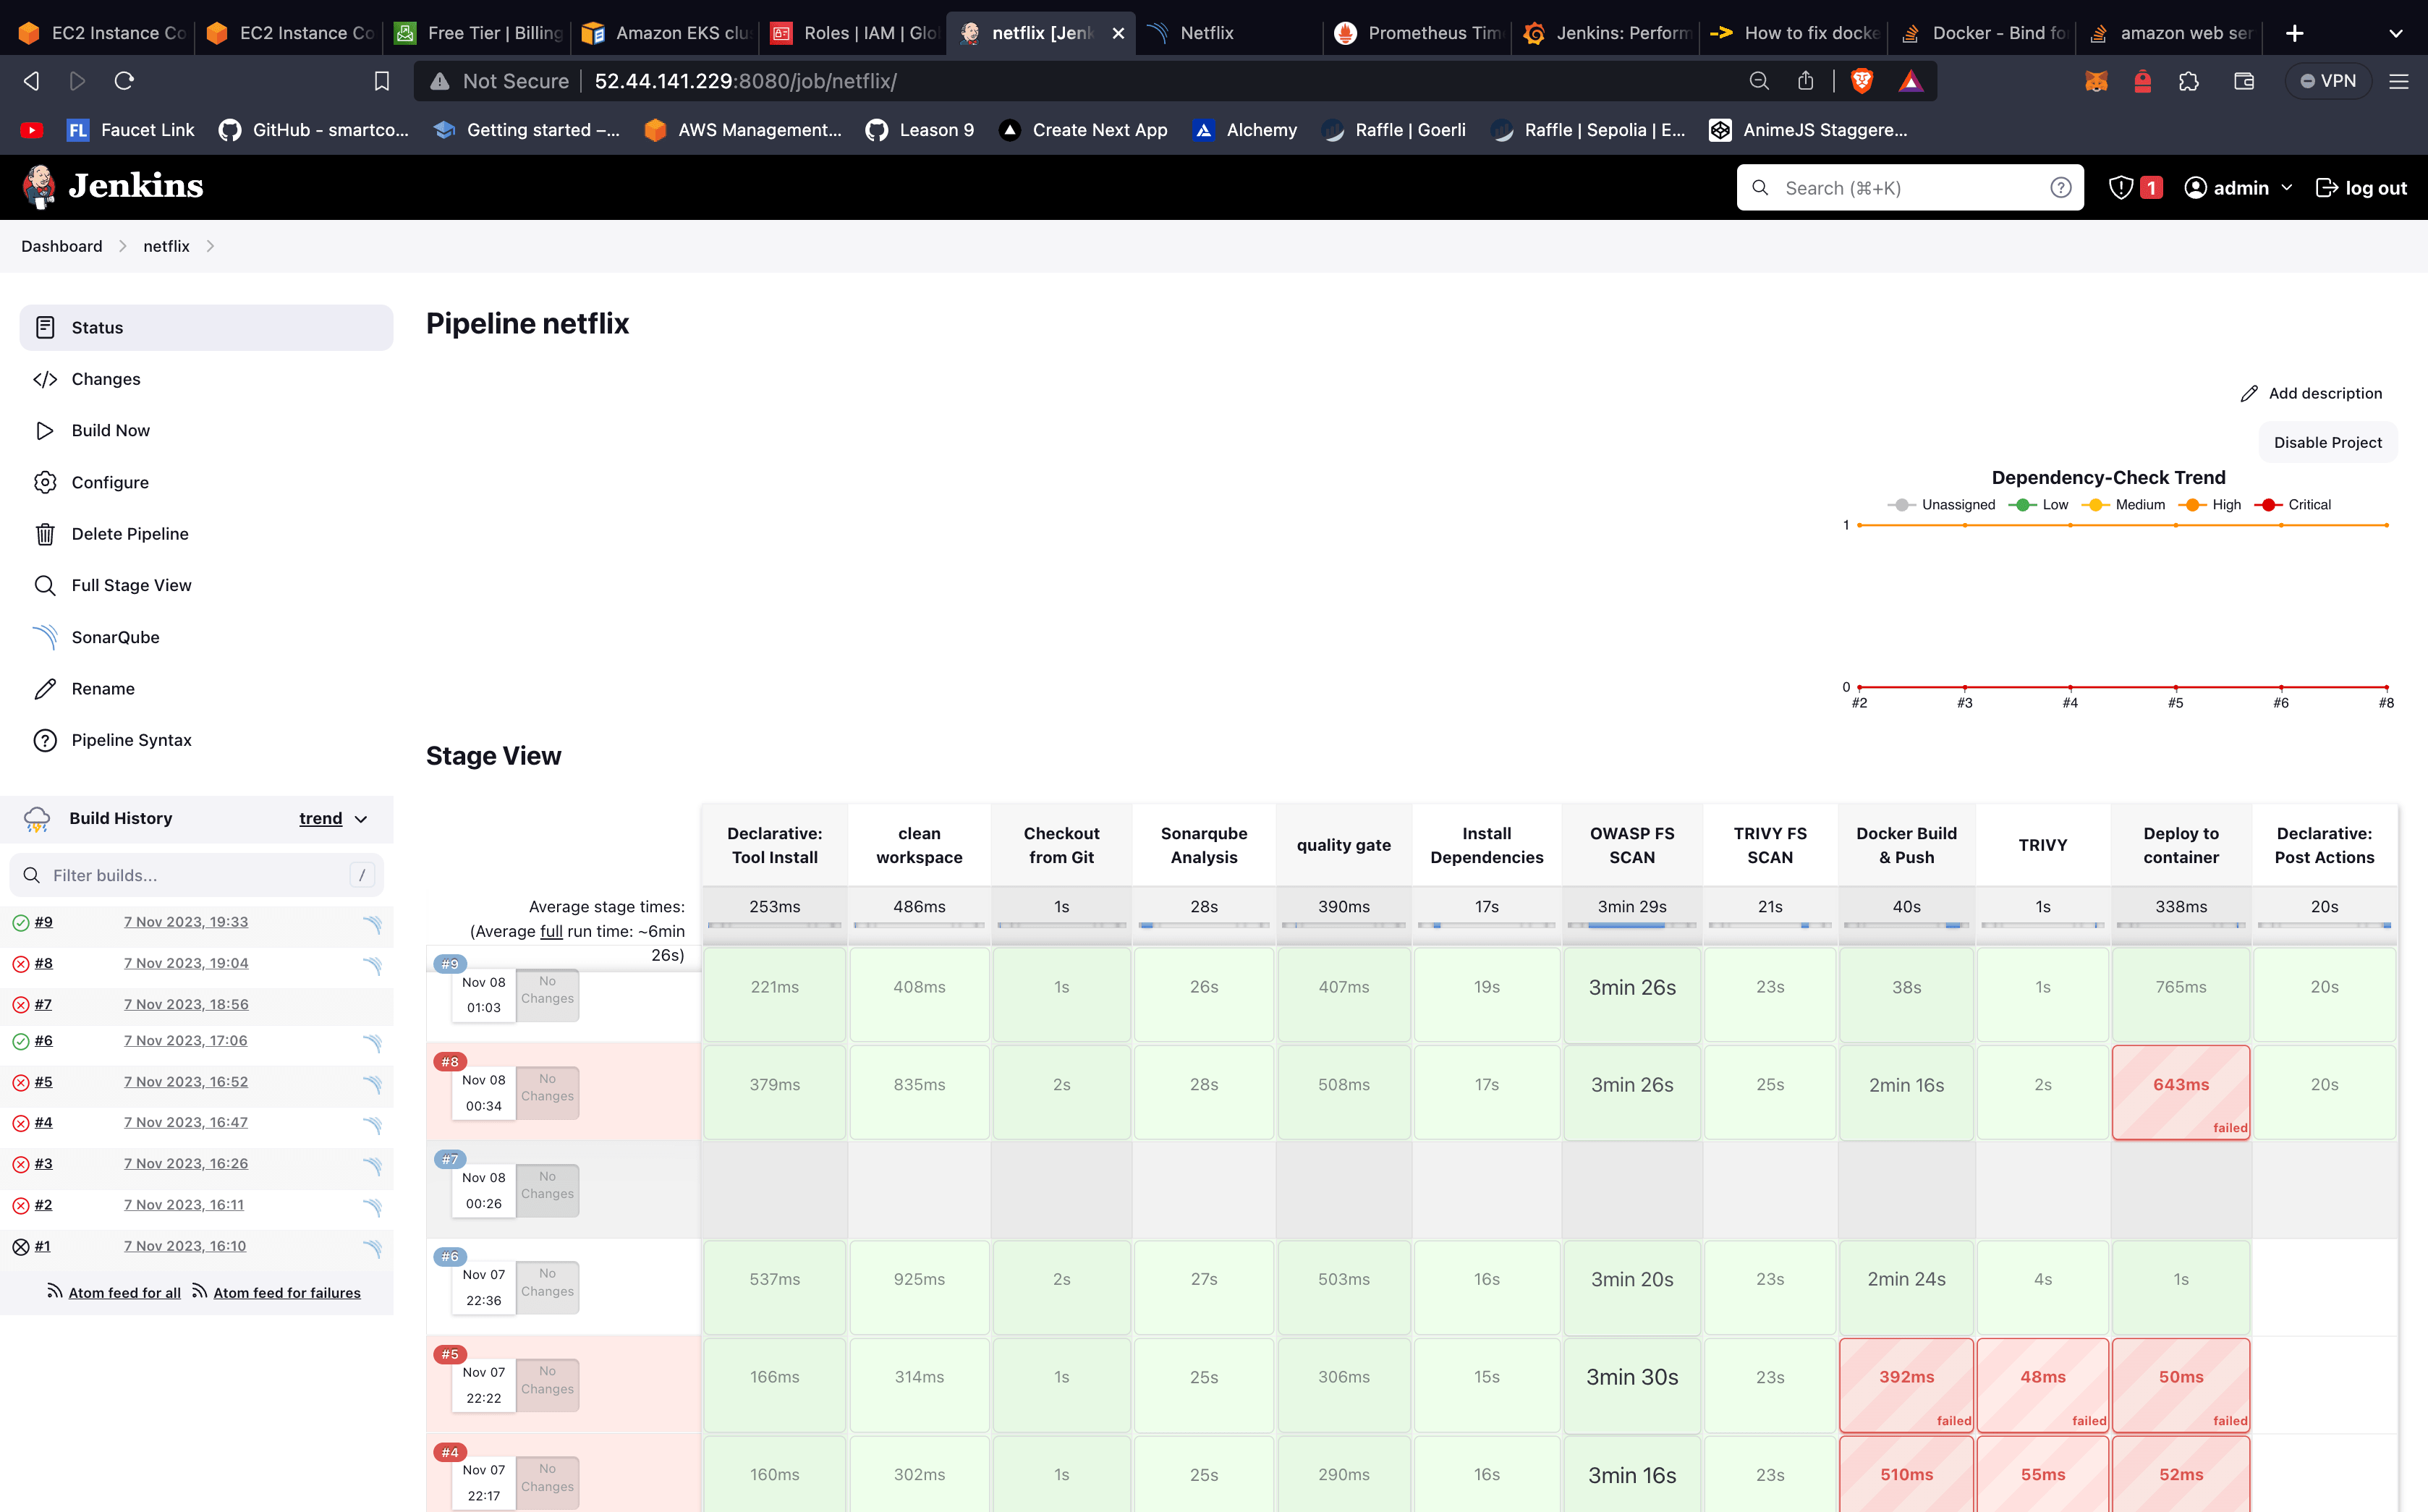This screenshot has width=2428, height=1512.
Task: Focus the Filter builds input field
Action: (196, 875)
